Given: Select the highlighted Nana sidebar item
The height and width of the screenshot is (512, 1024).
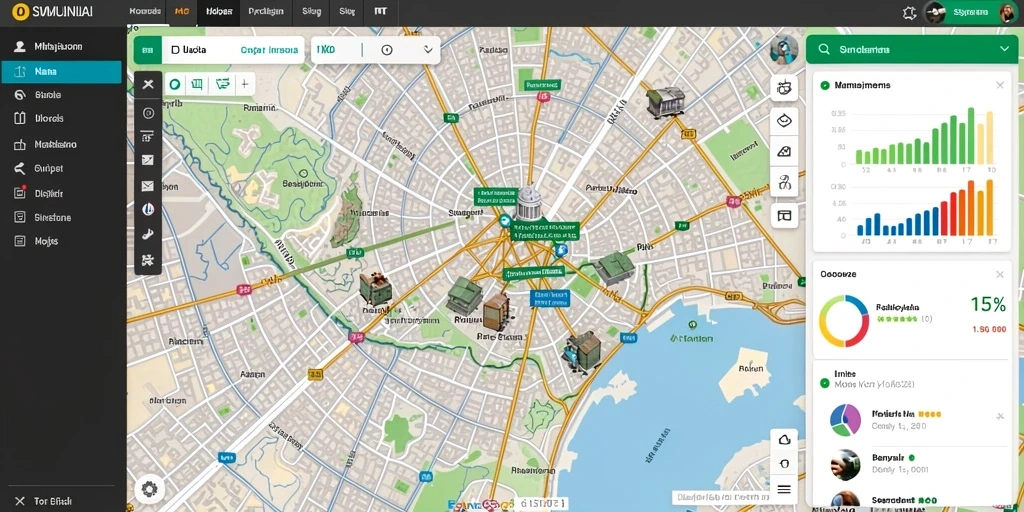Looking at the screenshot, I should (61, 72).
